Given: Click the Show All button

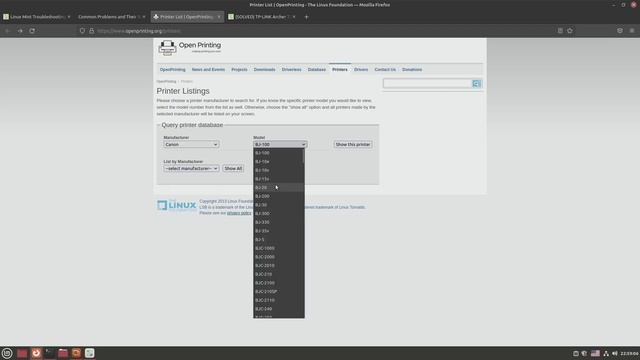Looking at the screenshot, I should pyautogui.click(x=233, y=169).
